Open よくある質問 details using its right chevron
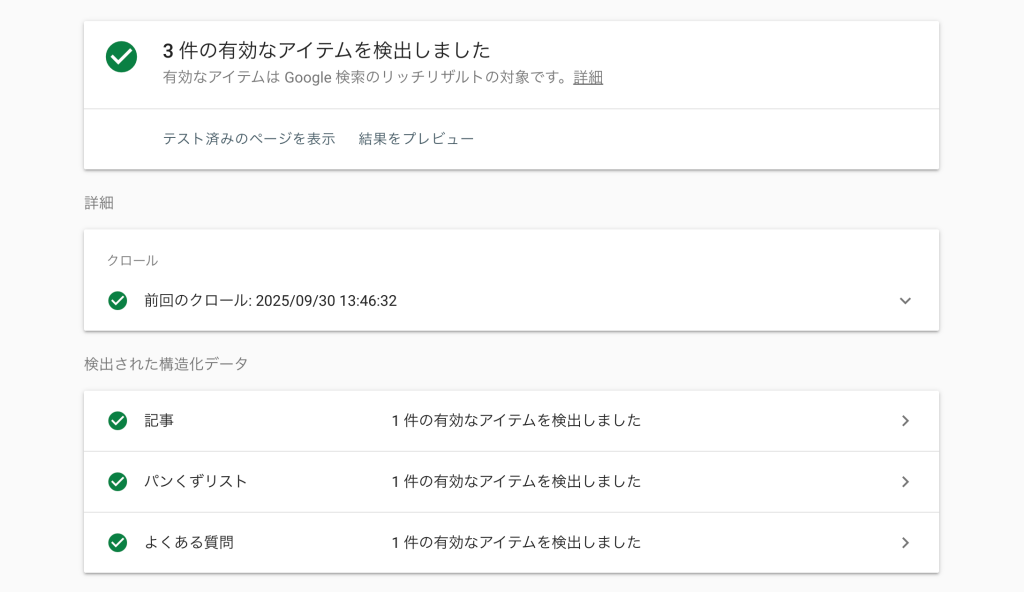This screenshot has width=1024, height=592. pyautogui.click(x=905, y=543)
